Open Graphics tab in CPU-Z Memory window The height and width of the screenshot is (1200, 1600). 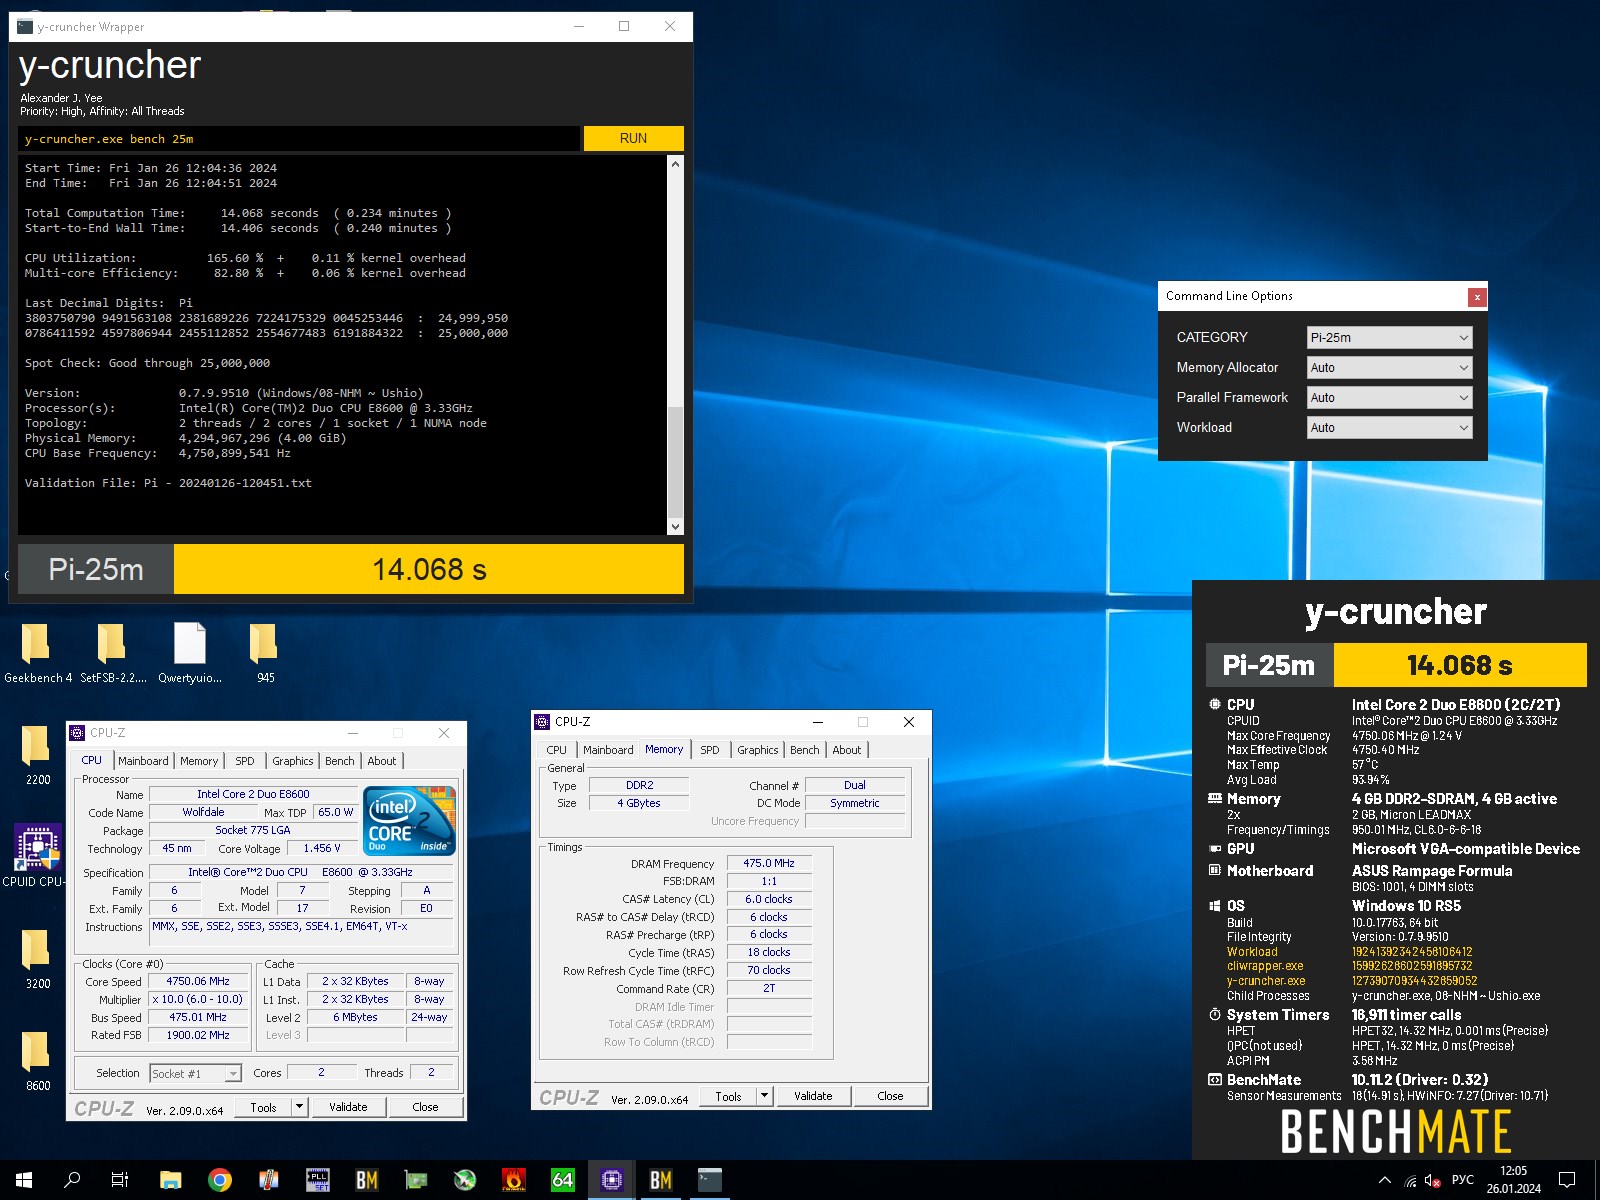click(757, 750)
